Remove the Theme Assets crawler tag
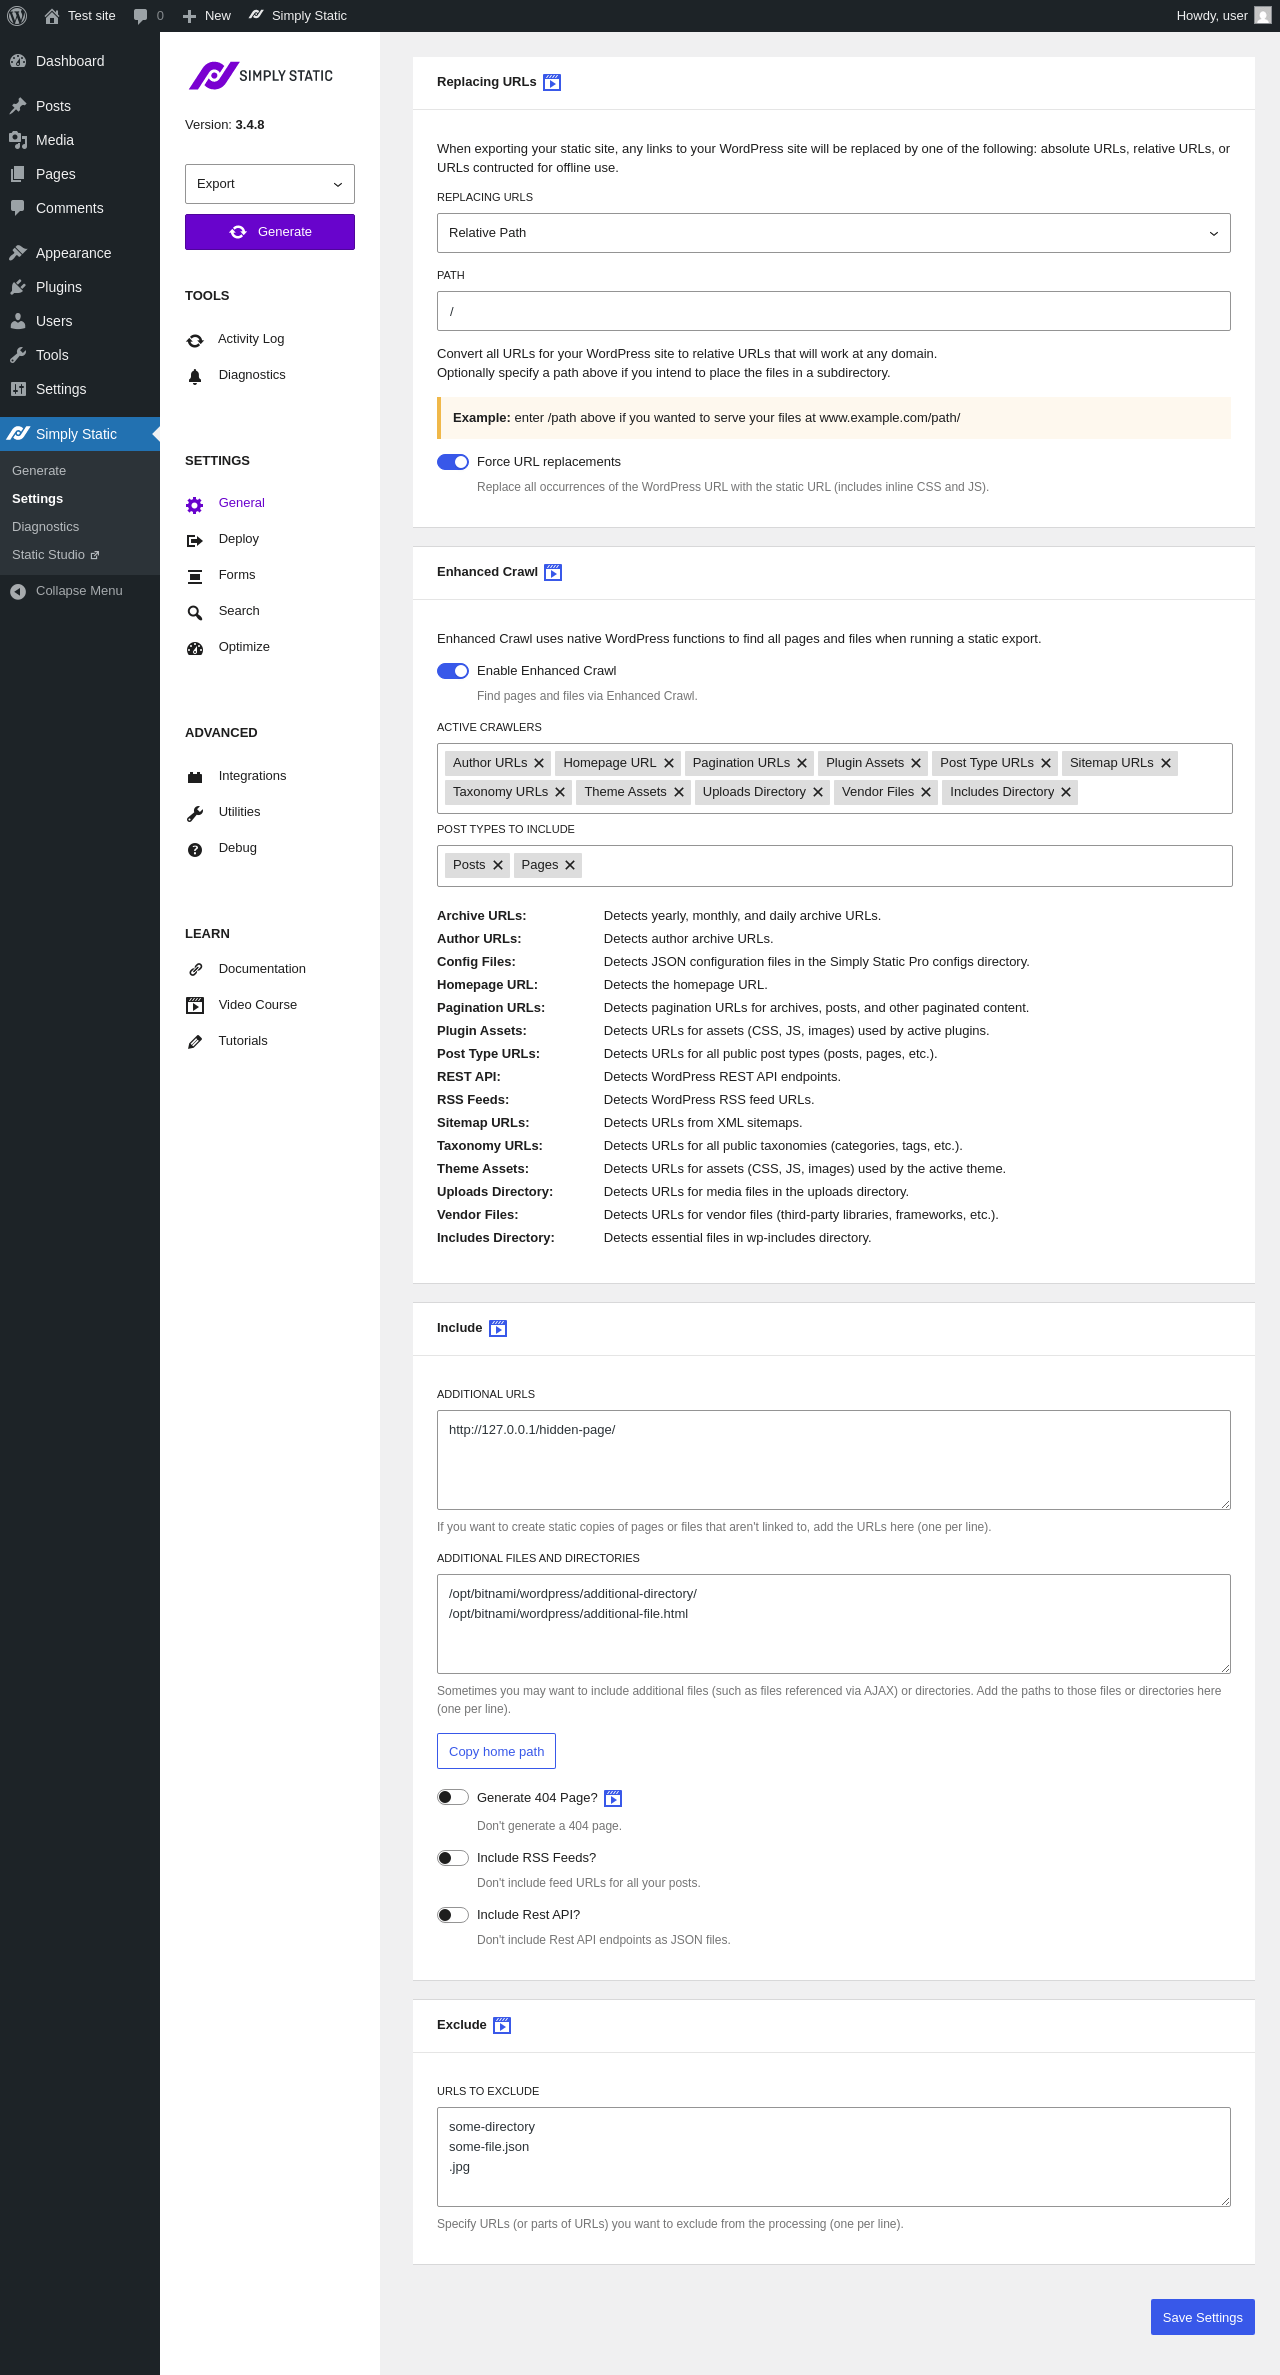Screen dimensions: 1280x2375 (x=679, y=792)
